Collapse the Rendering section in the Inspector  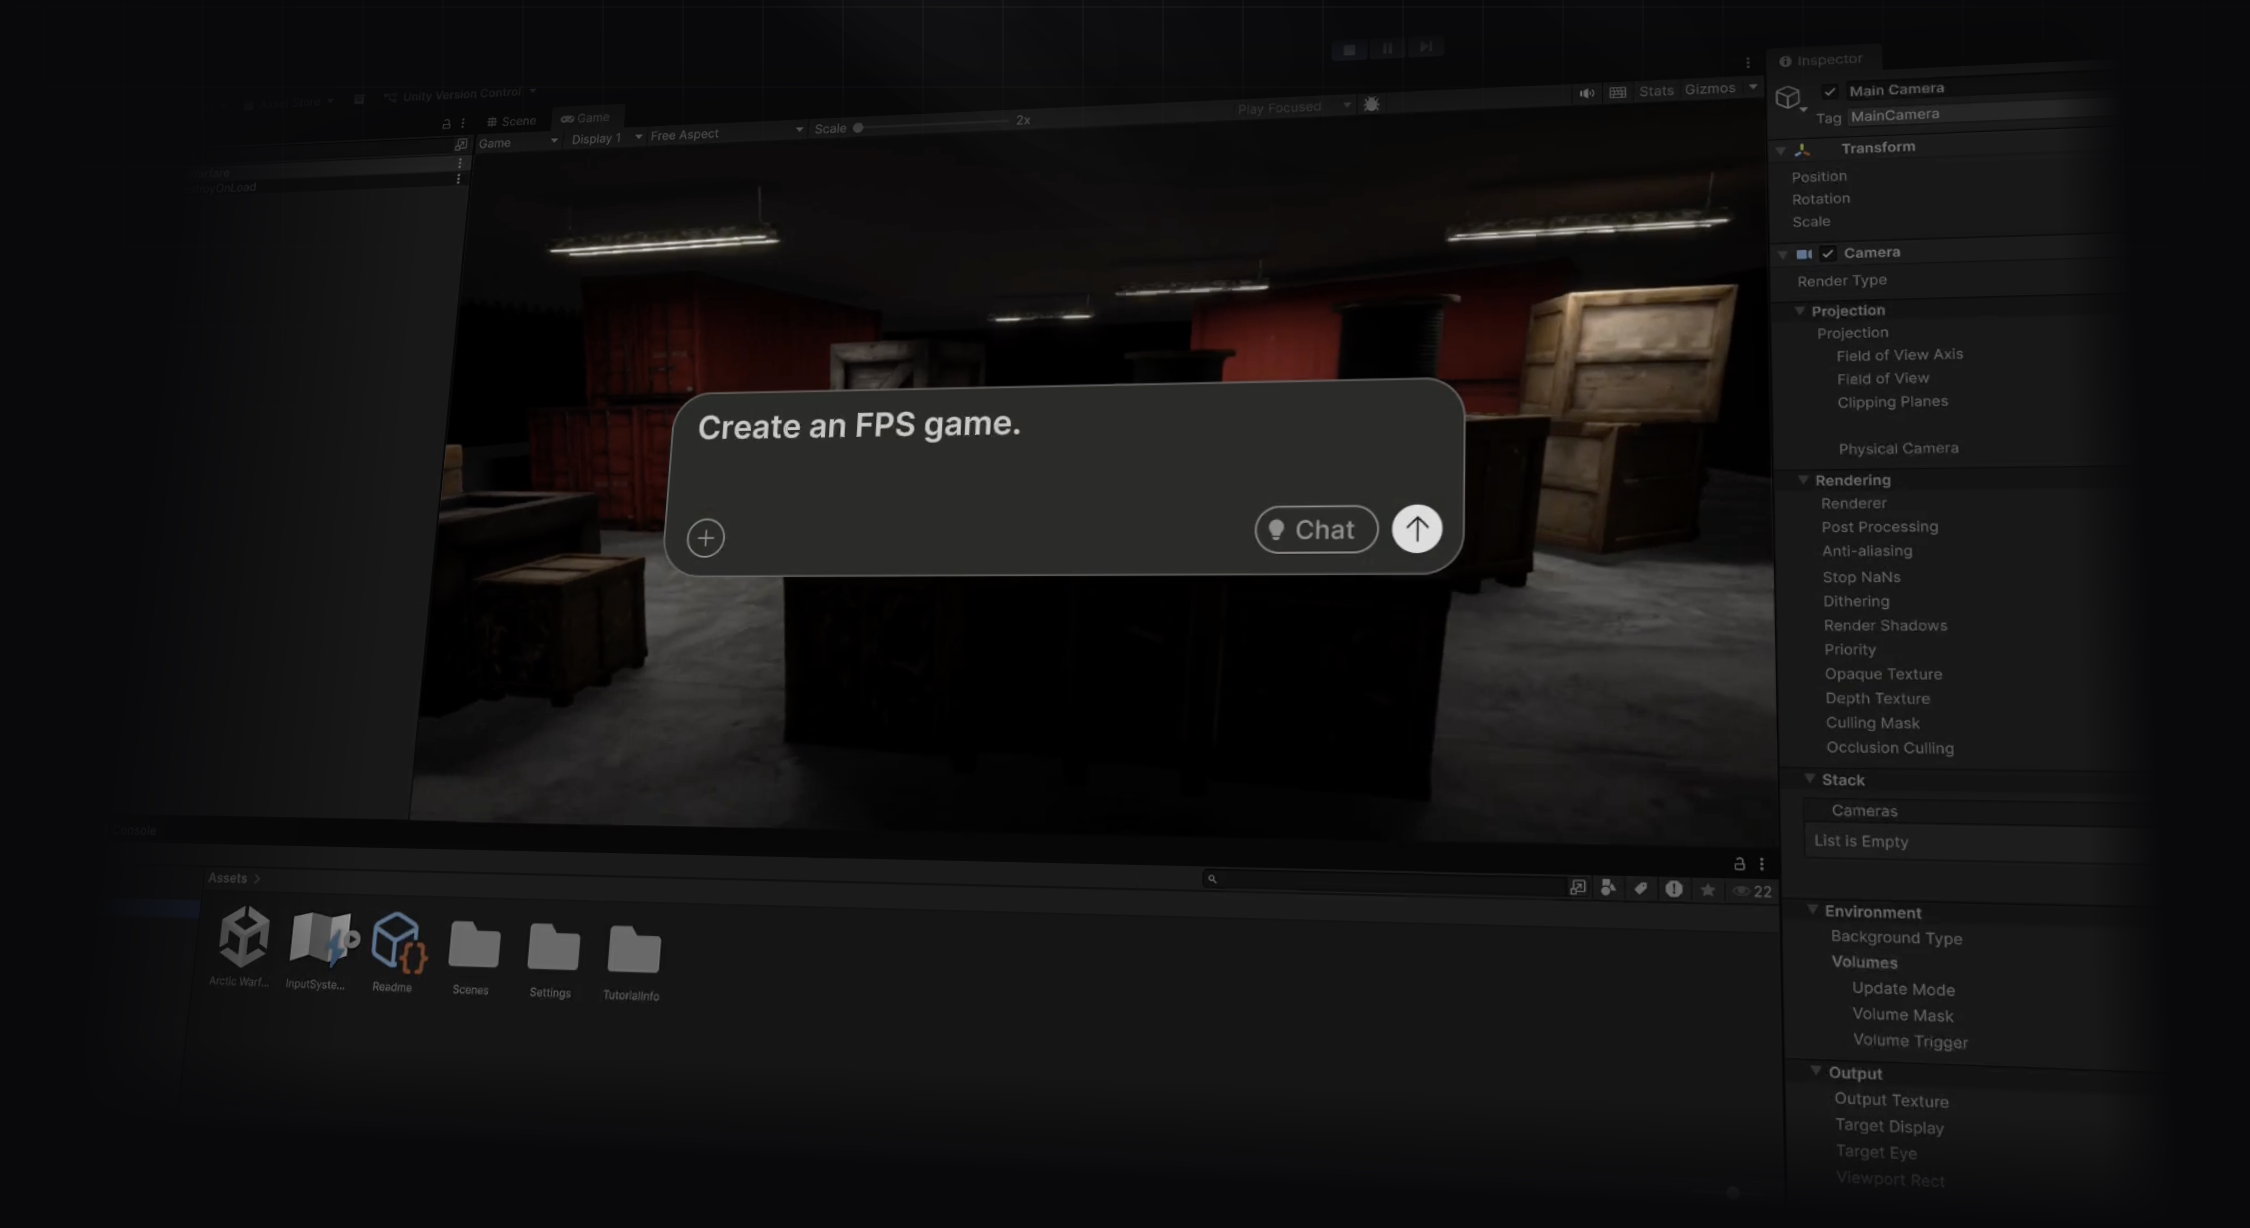[1805, 480]
